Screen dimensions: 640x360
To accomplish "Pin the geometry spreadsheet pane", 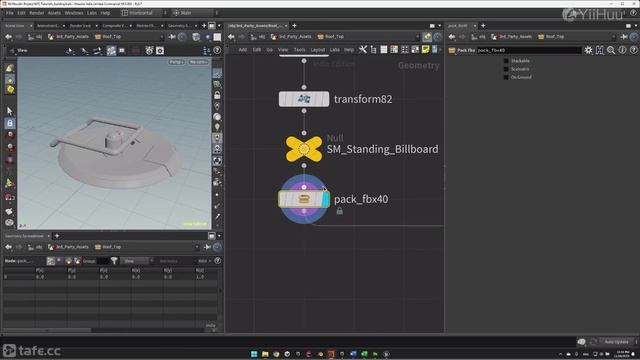I will click(207, 247).
